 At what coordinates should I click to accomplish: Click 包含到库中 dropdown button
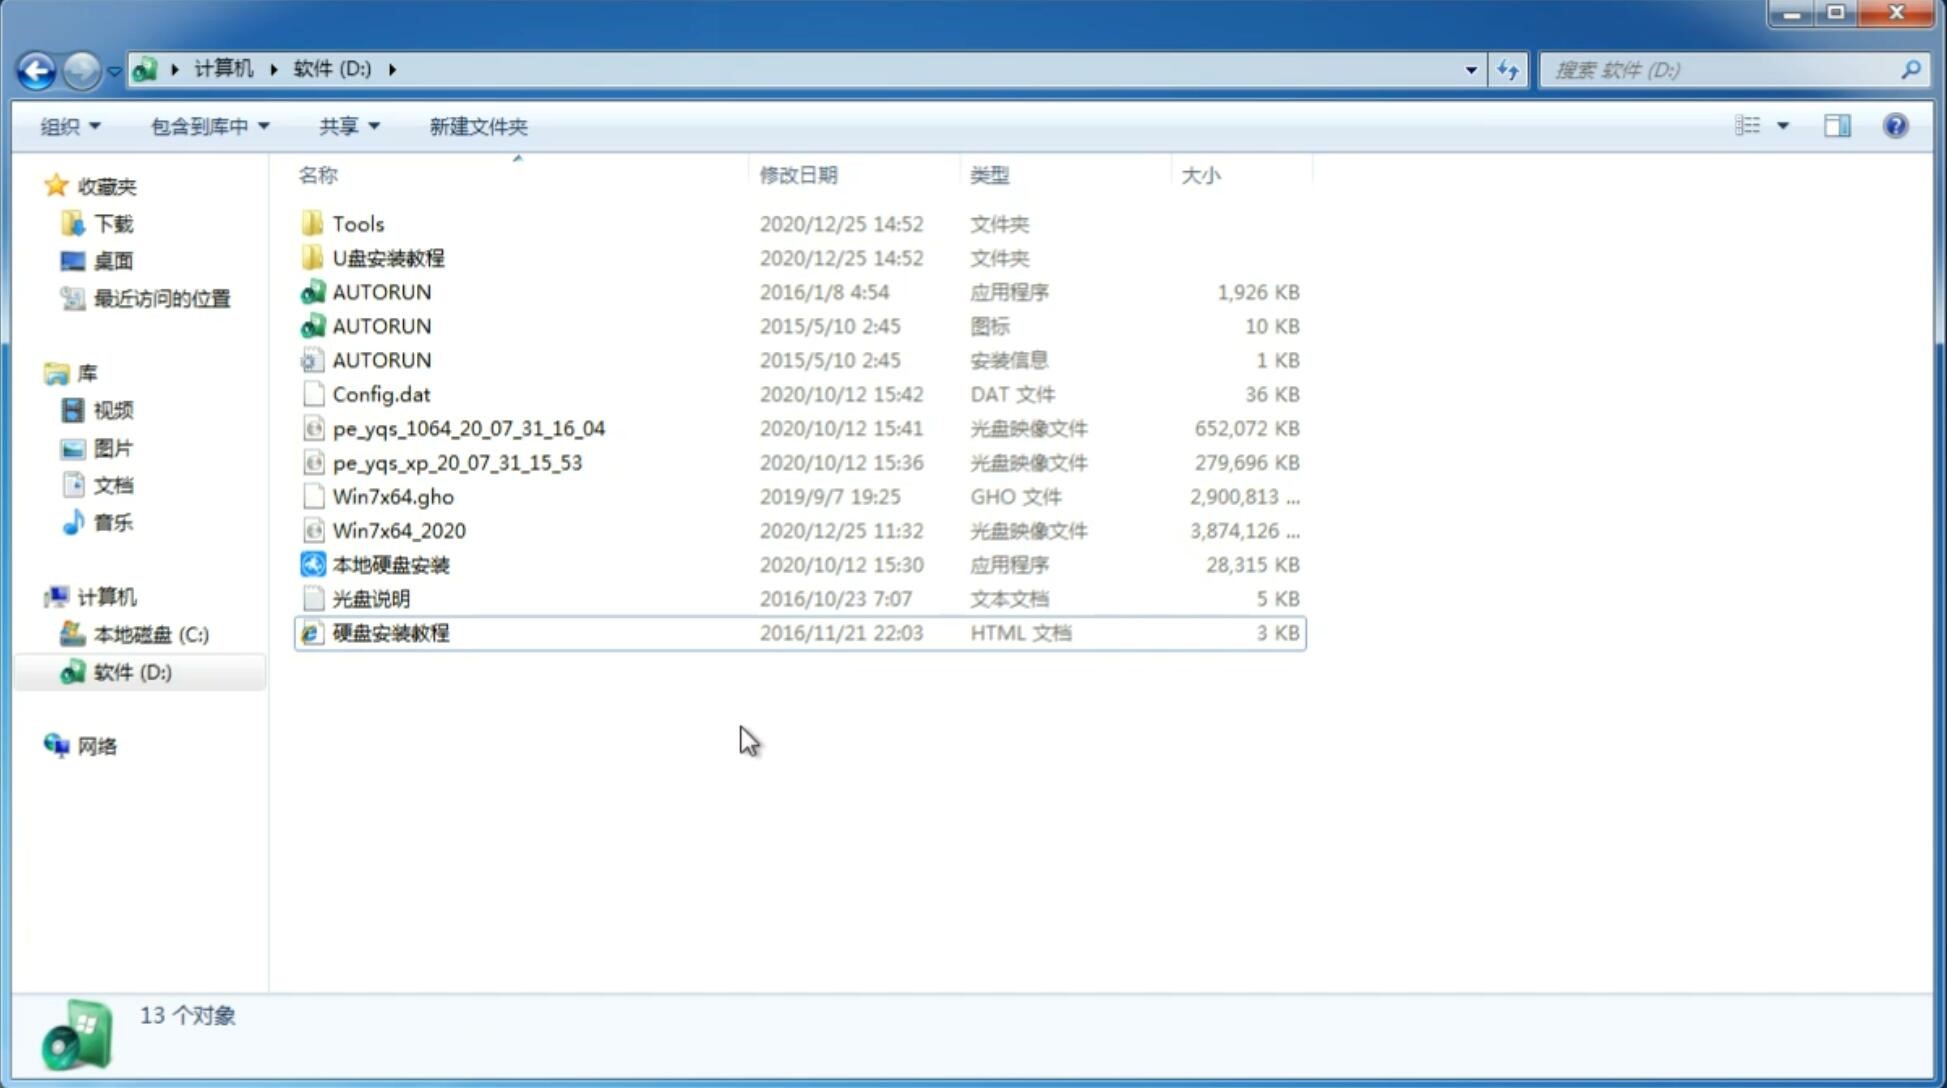207,124
